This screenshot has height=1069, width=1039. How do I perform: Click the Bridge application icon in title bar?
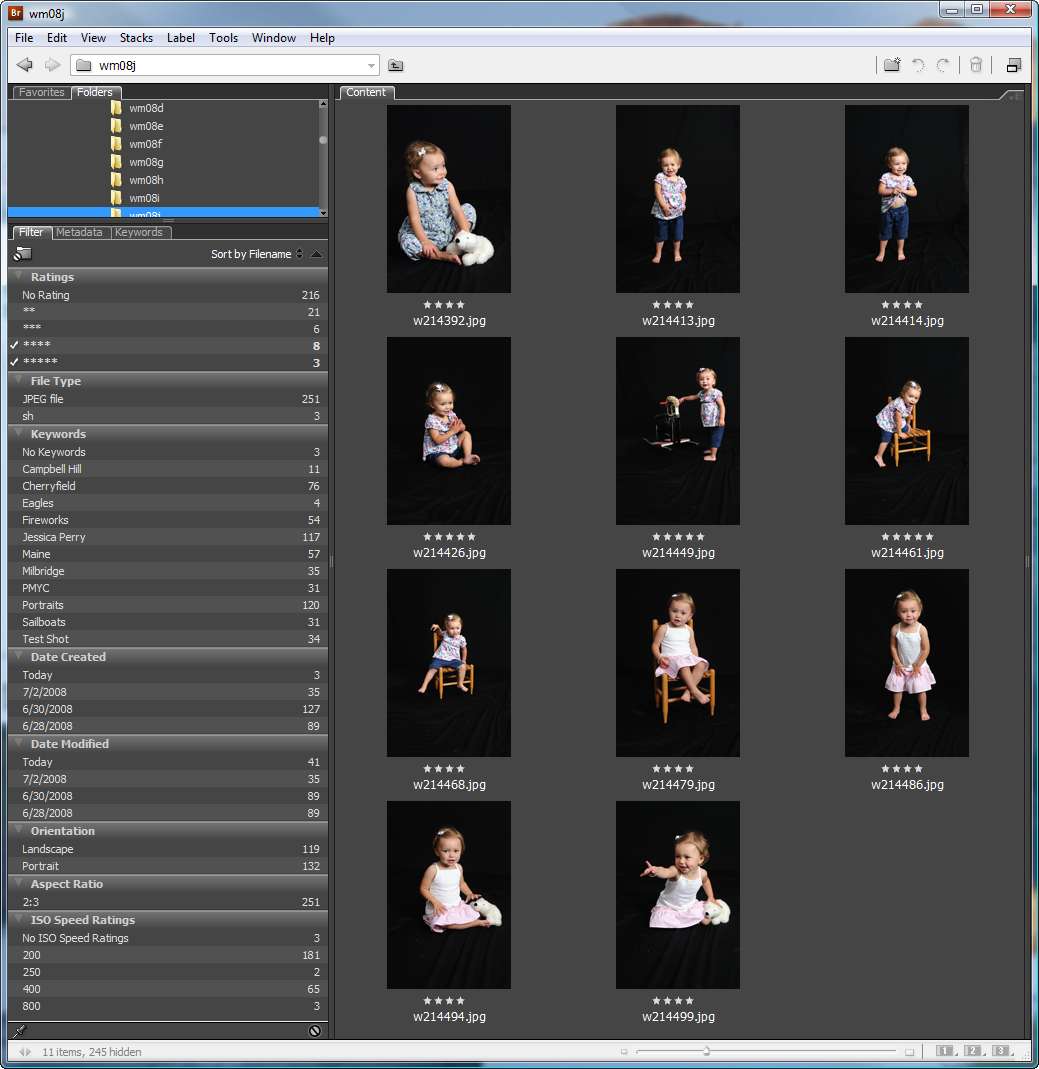[x=16, y=13]
